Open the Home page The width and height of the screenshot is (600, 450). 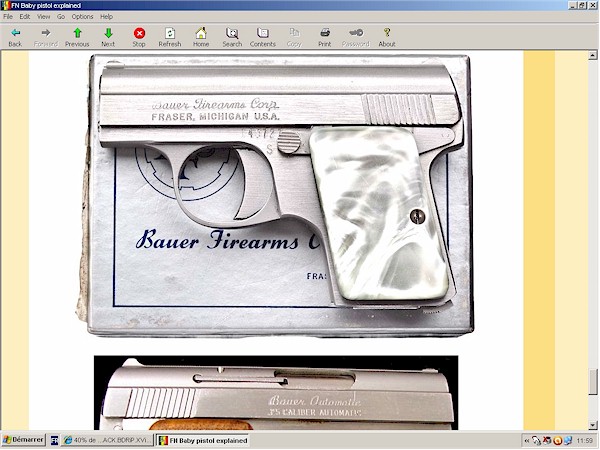[201, 38]
